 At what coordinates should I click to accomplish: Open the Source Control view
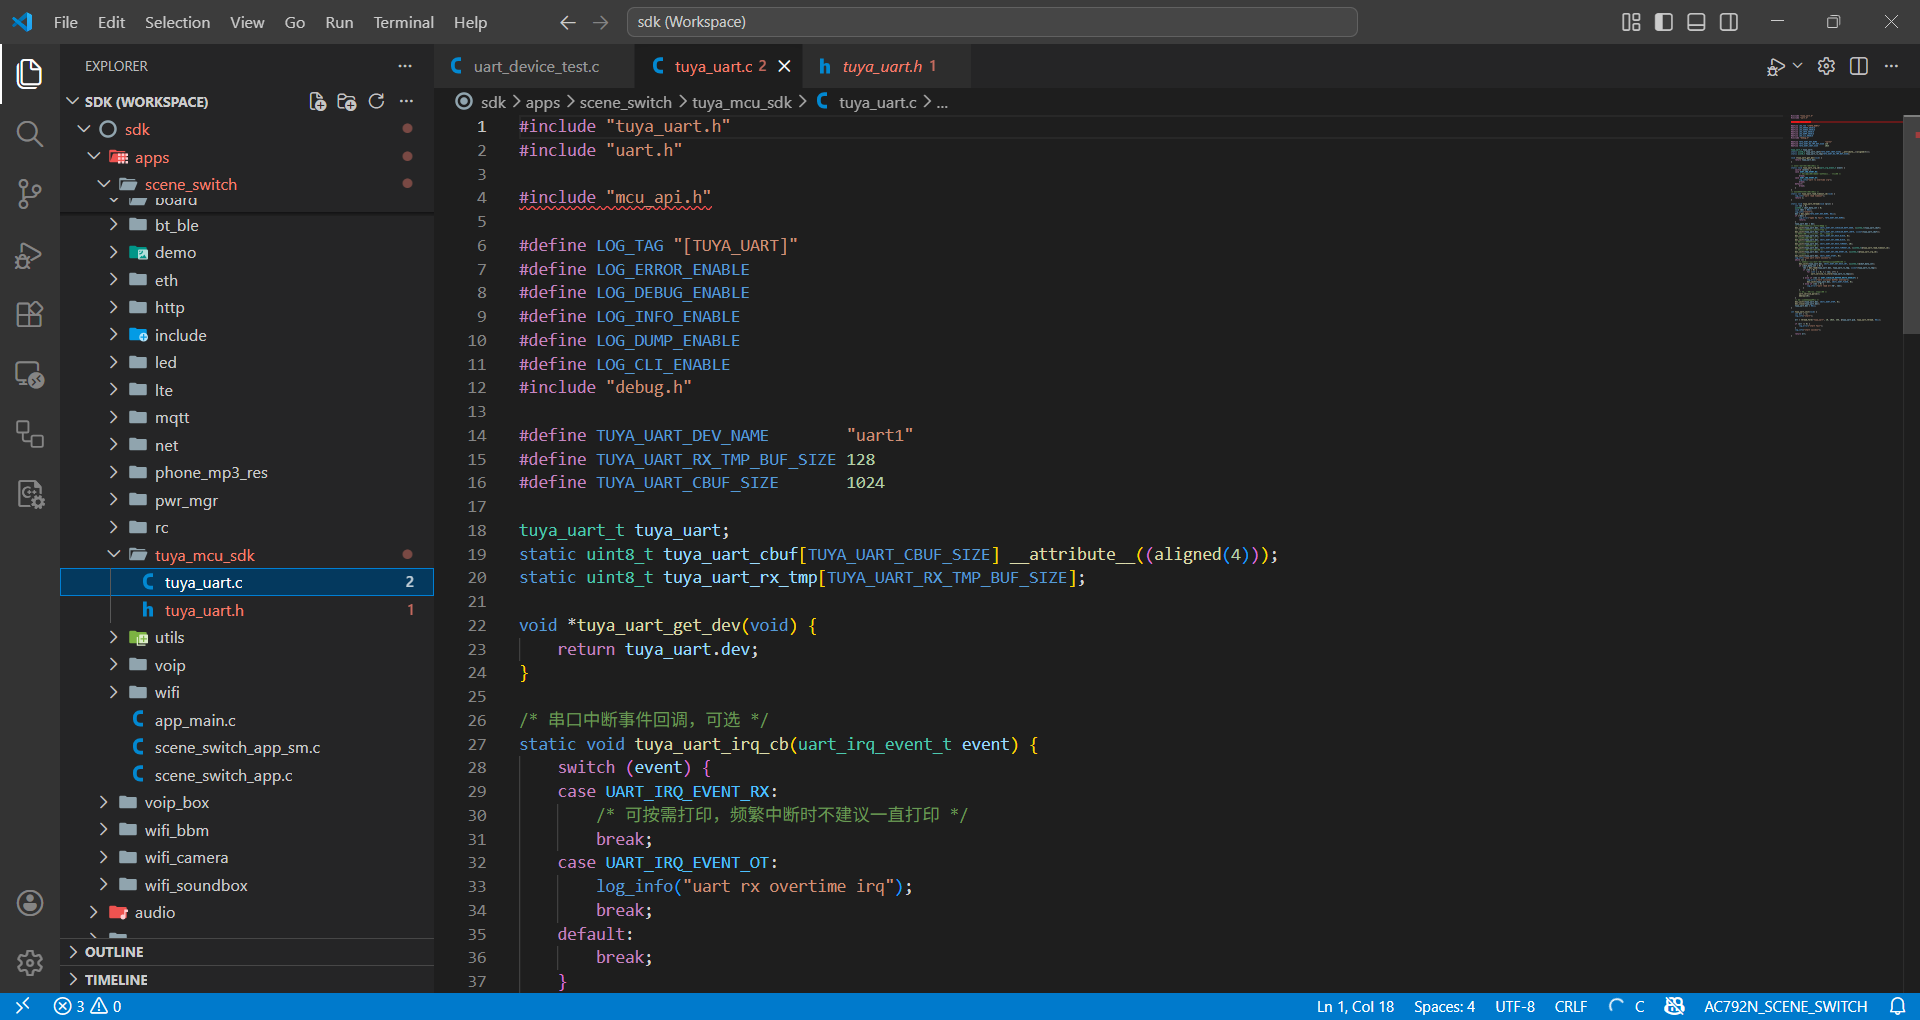coord(30,194)
